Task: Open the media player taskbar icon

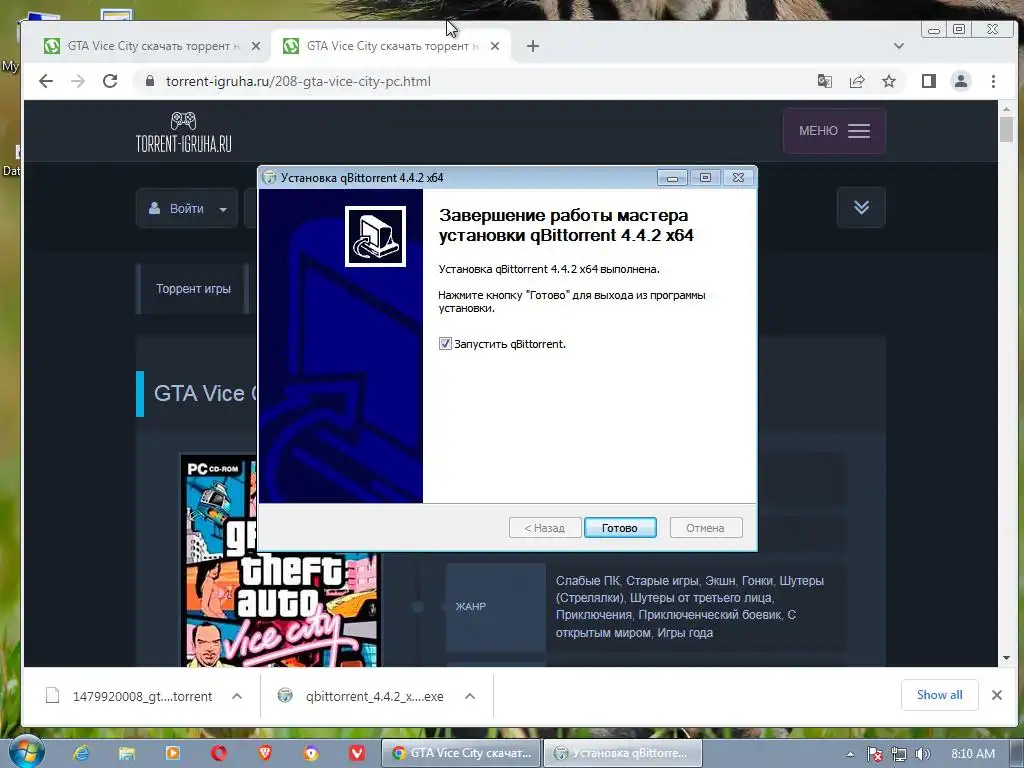Action: (x=172, y=753)
